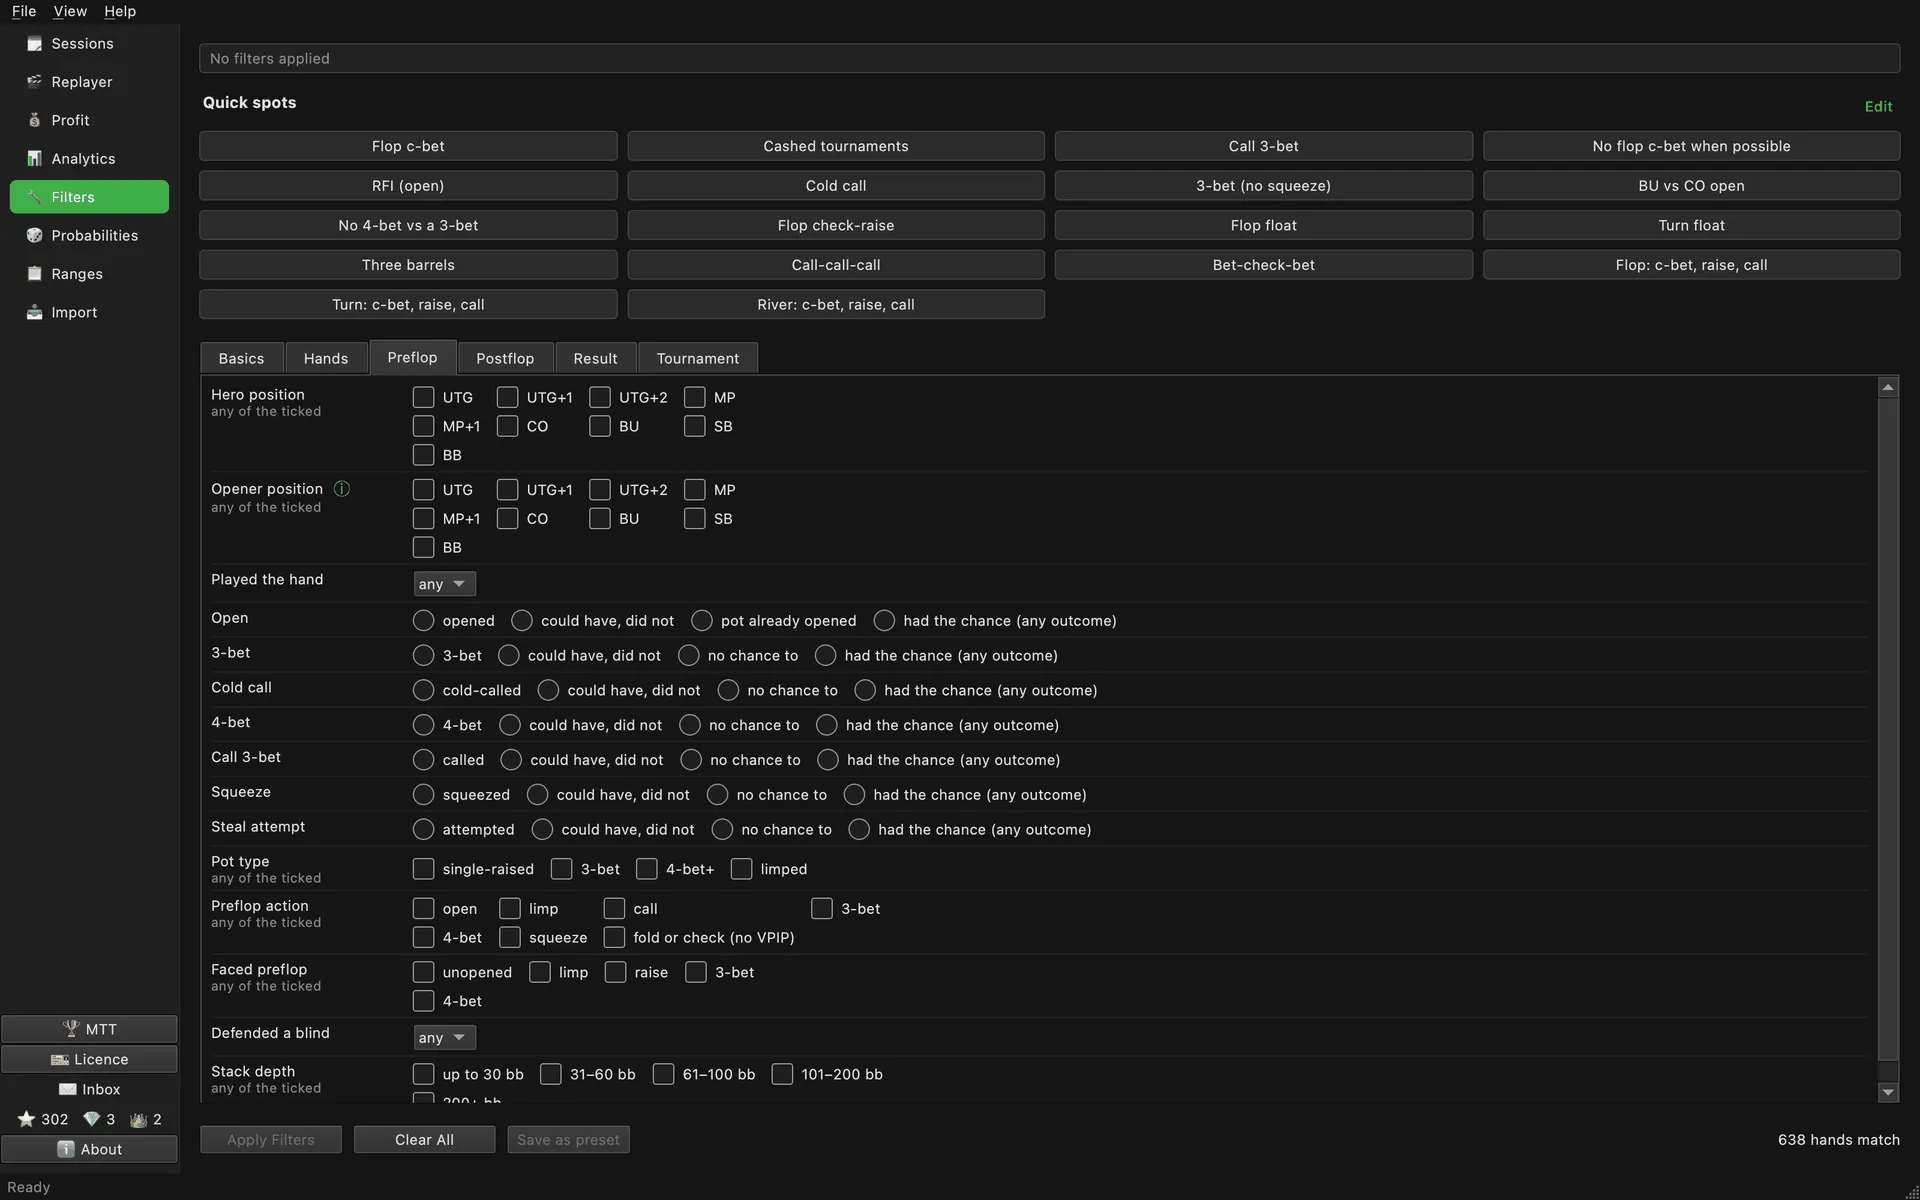Image resolution: width=1920 pixels, height=1200 pixels.
Task: Click the No filters applied field
Action: (1049, 58)
